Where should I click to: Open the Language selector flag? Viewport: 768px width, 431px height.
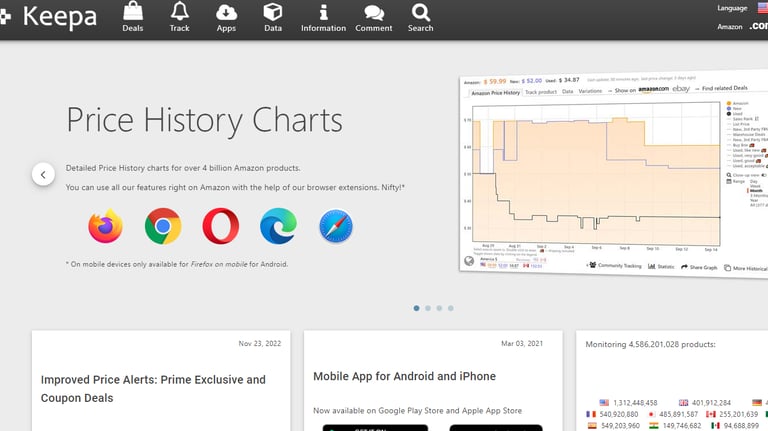coord(763,8)
